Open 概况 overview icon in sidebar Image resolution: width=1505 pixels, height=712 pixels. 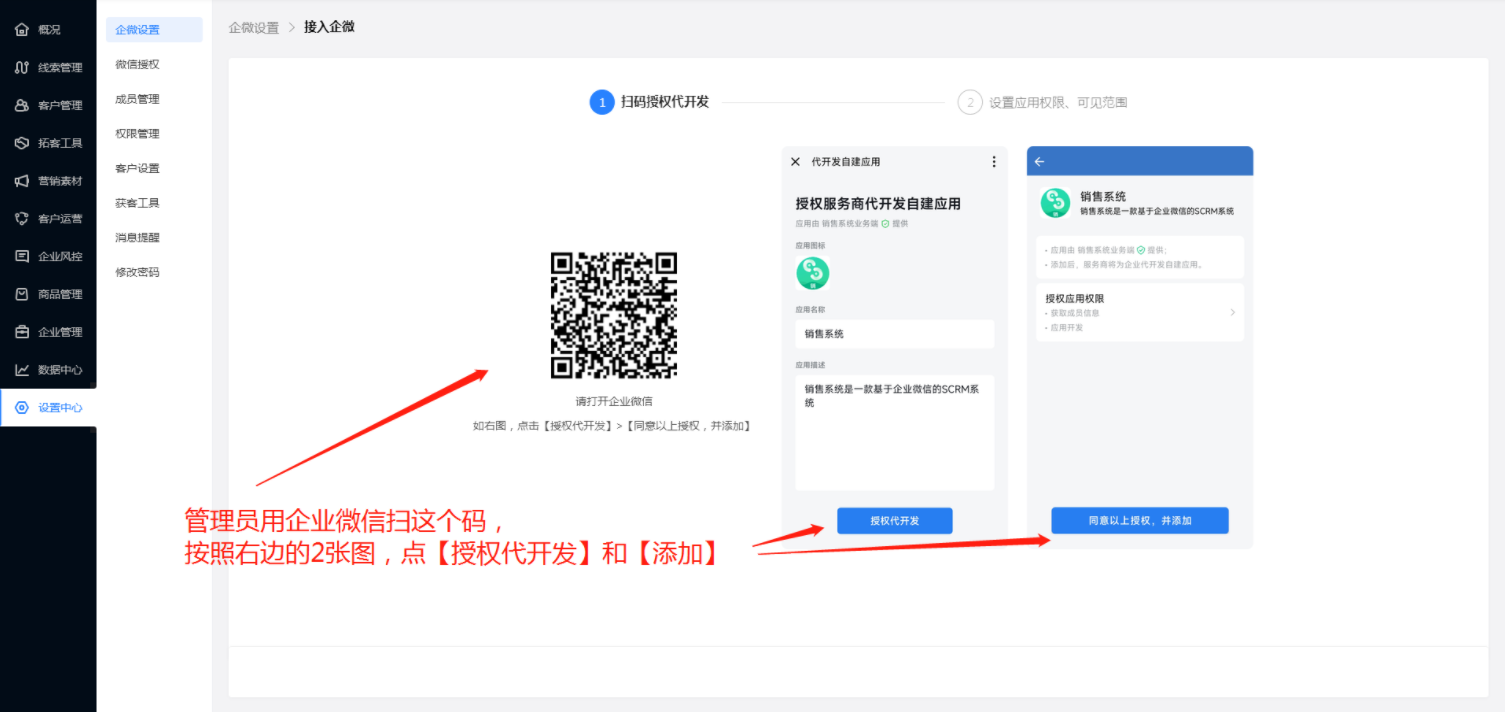click(22, 30)
